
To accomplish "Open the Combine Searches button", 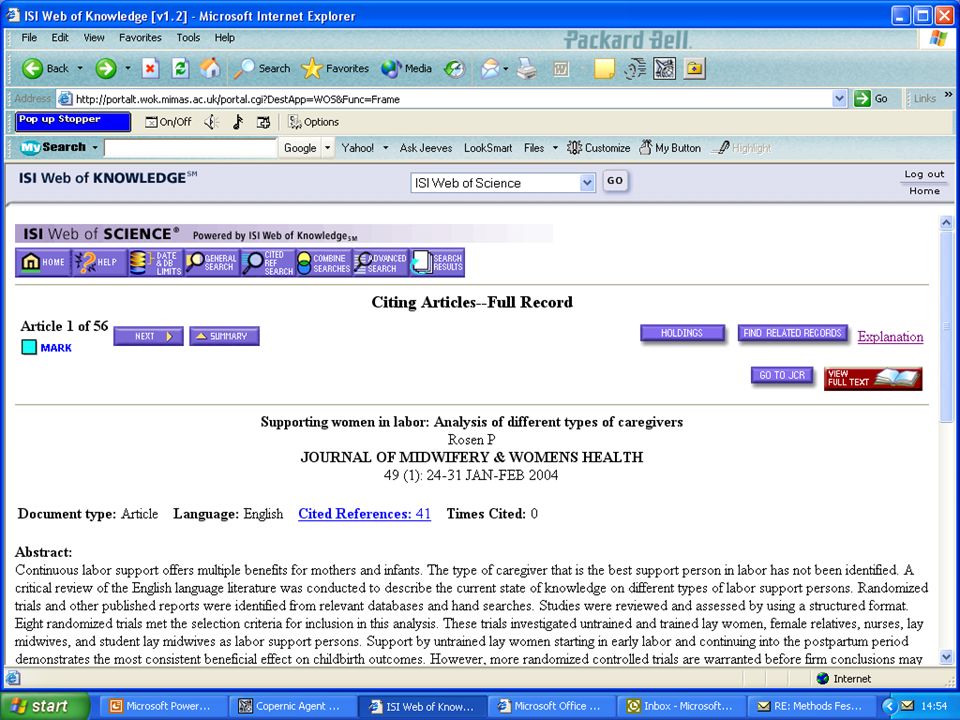I will pos(324,262).
